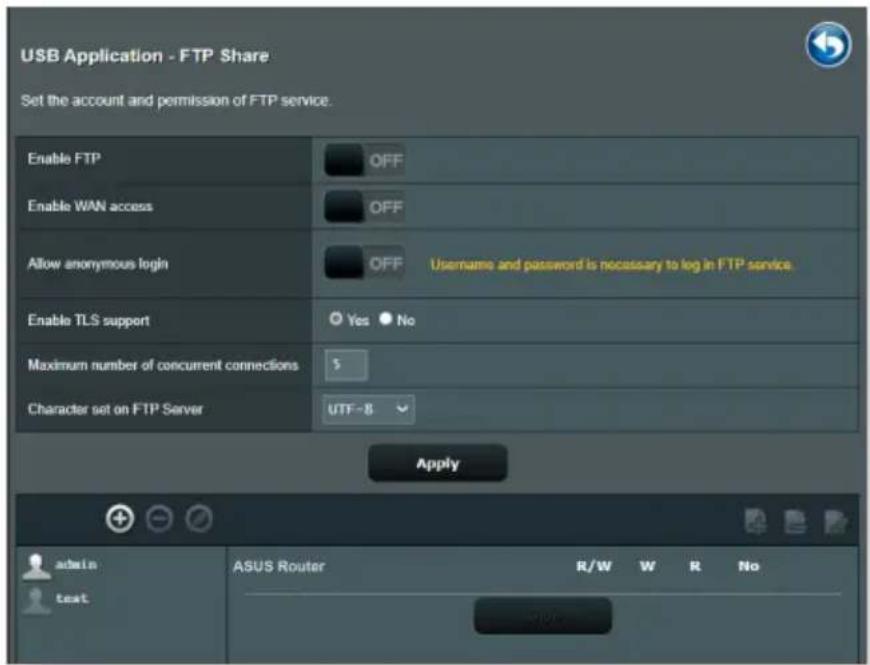The image size is (870, 665).
Task: Click the R permission column header
Action: 695,566
